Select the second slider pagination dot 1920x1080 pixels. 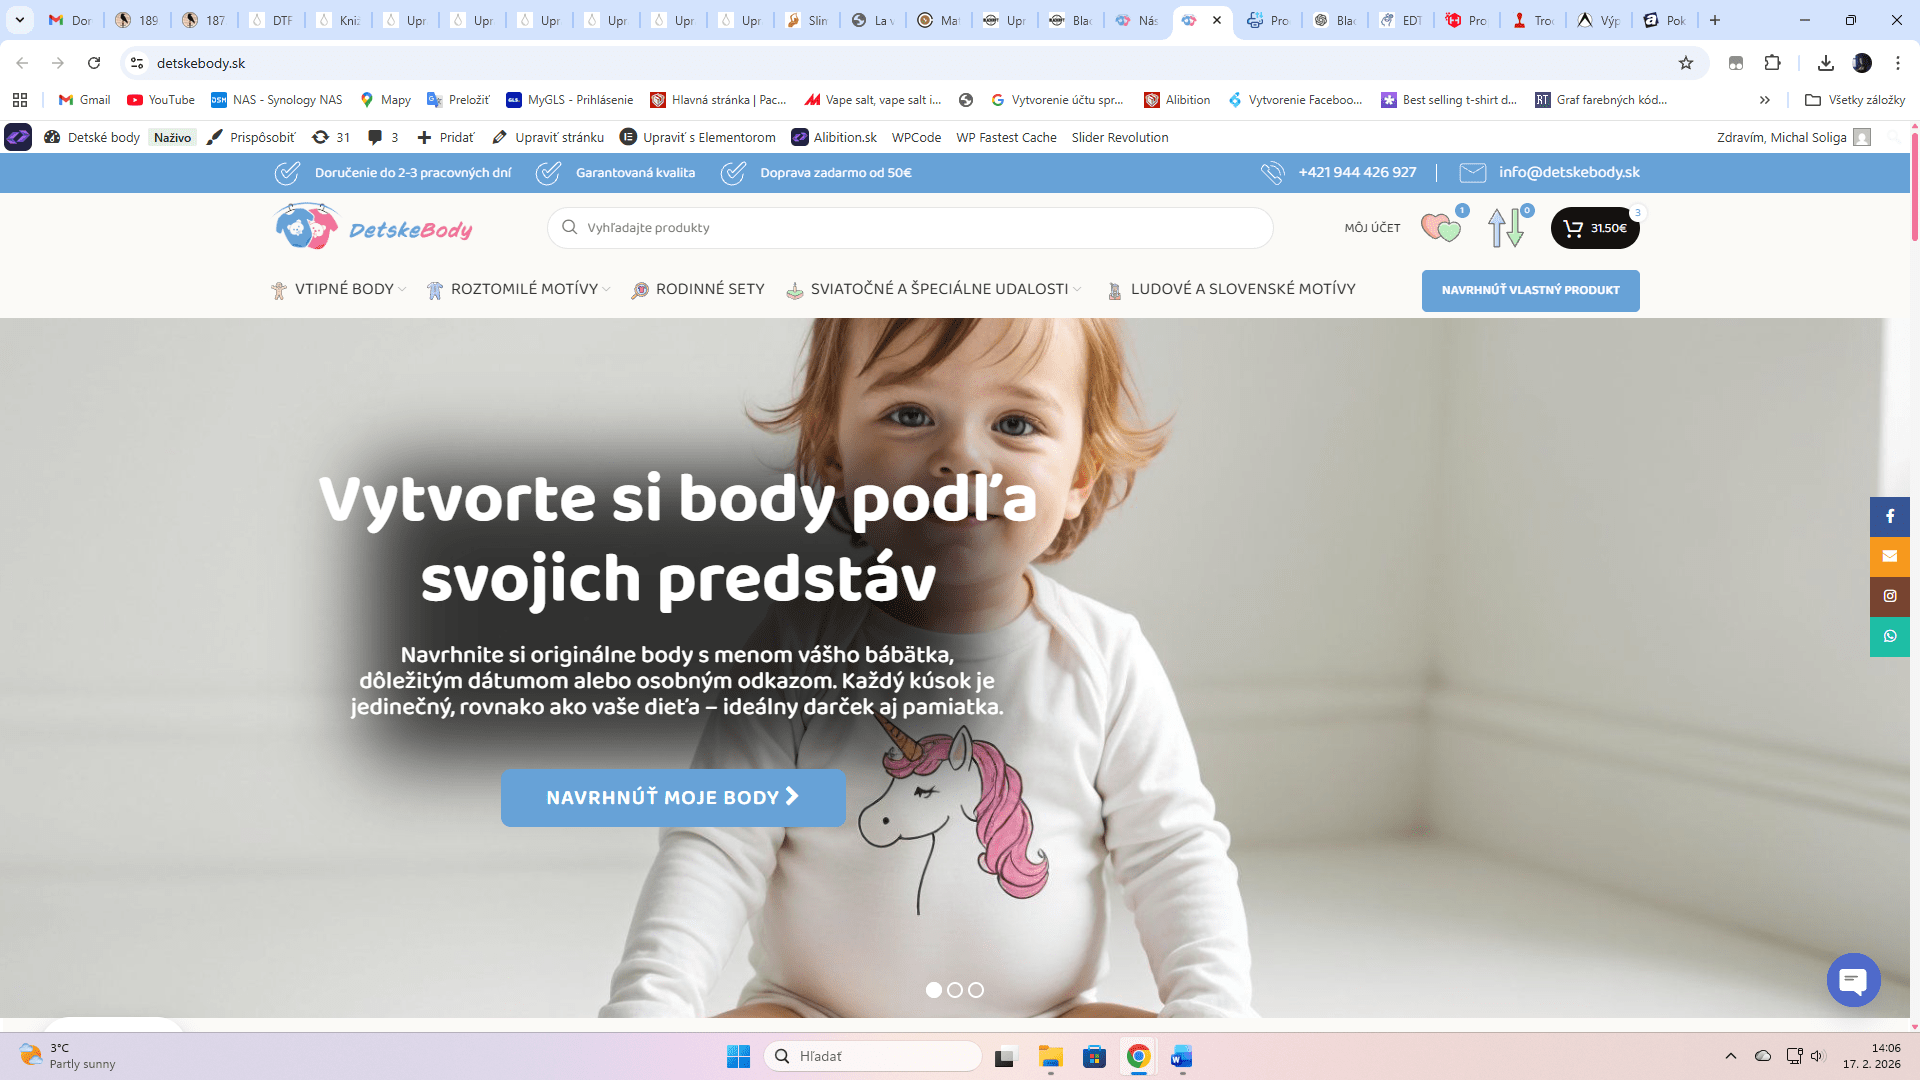tap(955, 990)
